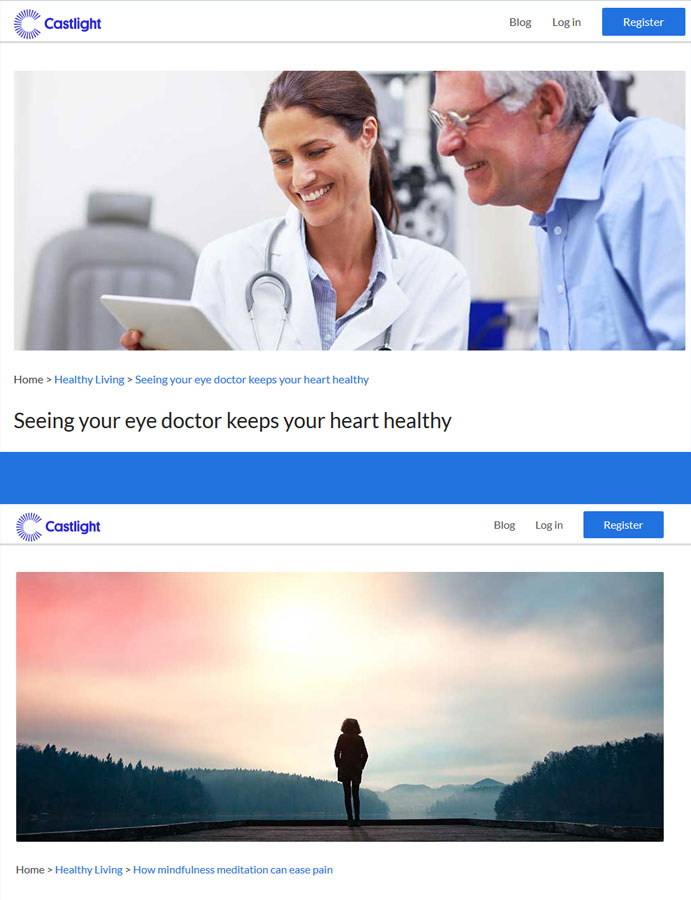
Task: Open Blog in the top header
Action: [x=520, y=22]
